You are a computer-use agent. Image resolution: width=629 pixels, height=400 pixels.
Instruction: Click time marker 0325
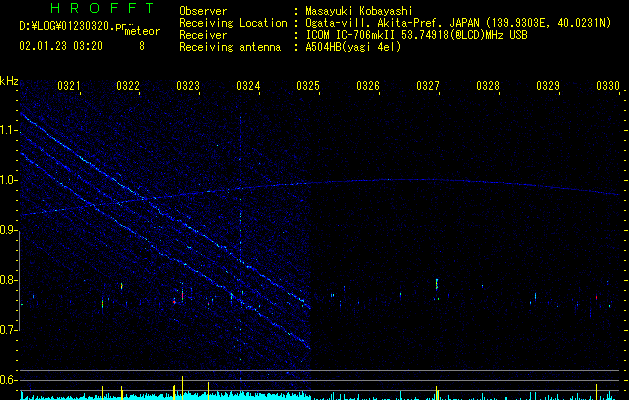(x=308, y=86)
